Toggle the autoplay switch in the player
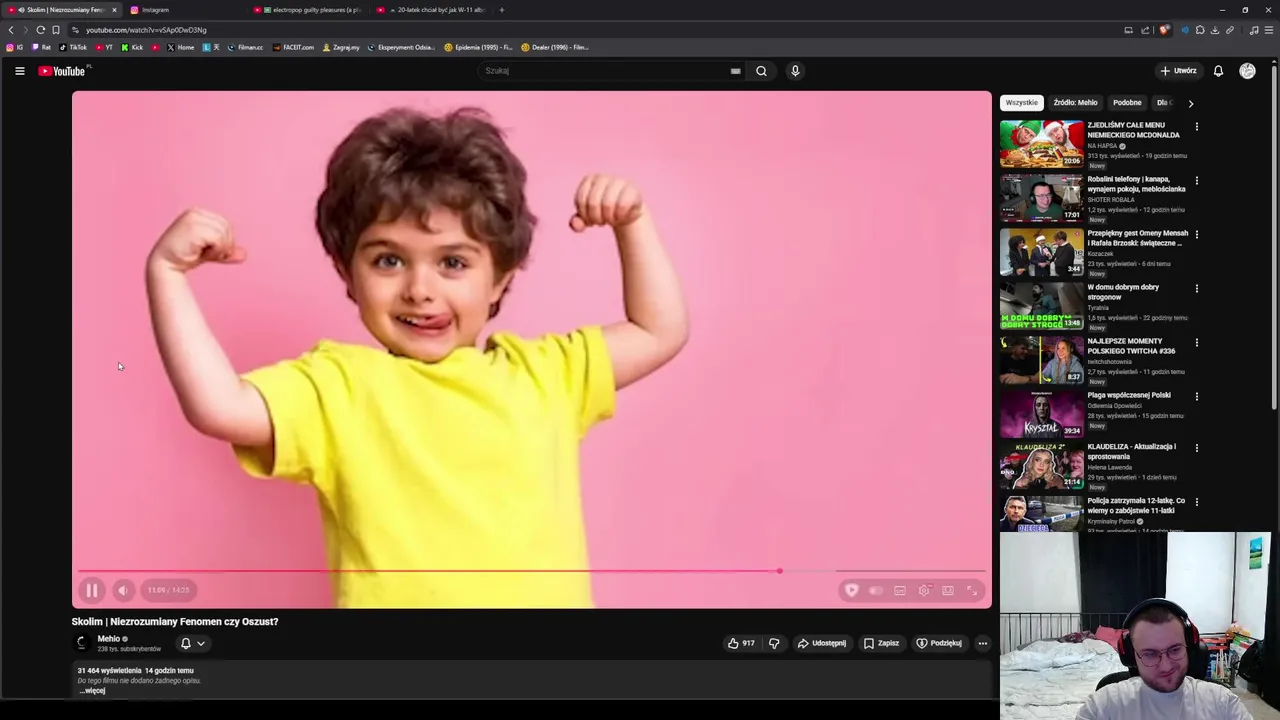Viewport: 1280px width, 720px height. tap(876, 591)
